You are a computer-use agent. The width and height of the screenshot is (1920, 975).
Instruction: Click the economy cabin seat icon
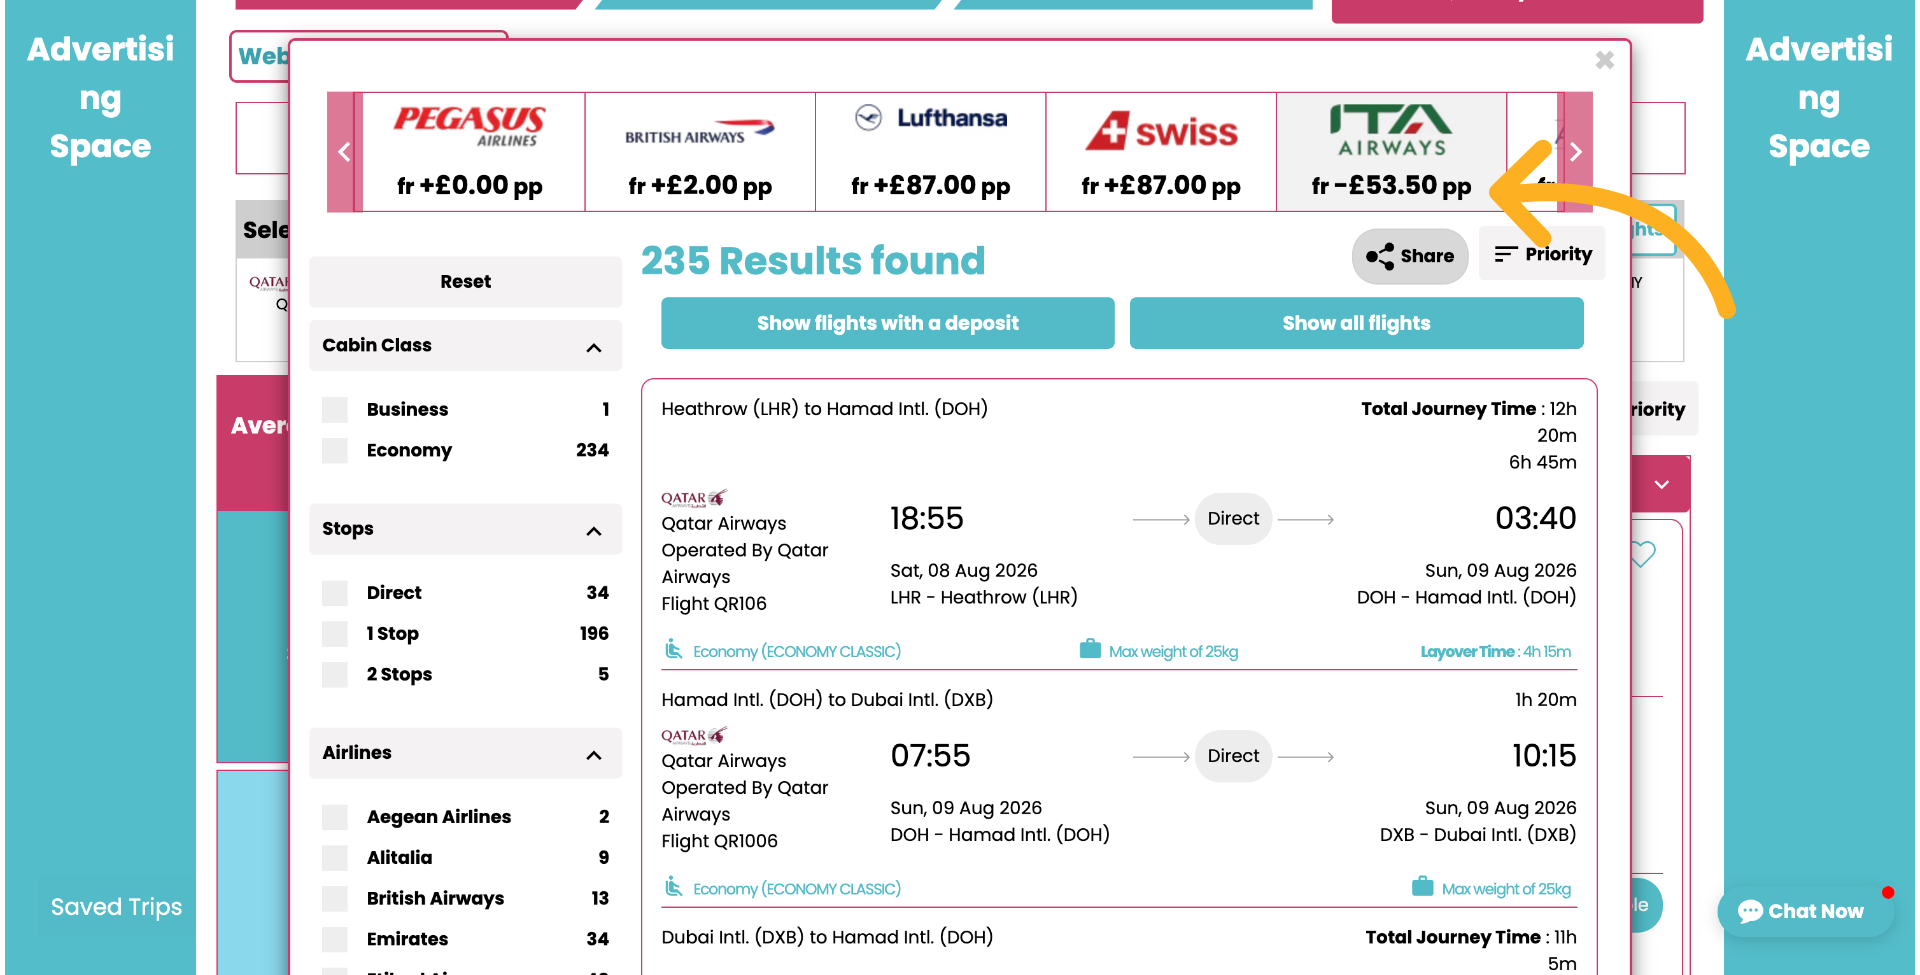click(673, 649)
